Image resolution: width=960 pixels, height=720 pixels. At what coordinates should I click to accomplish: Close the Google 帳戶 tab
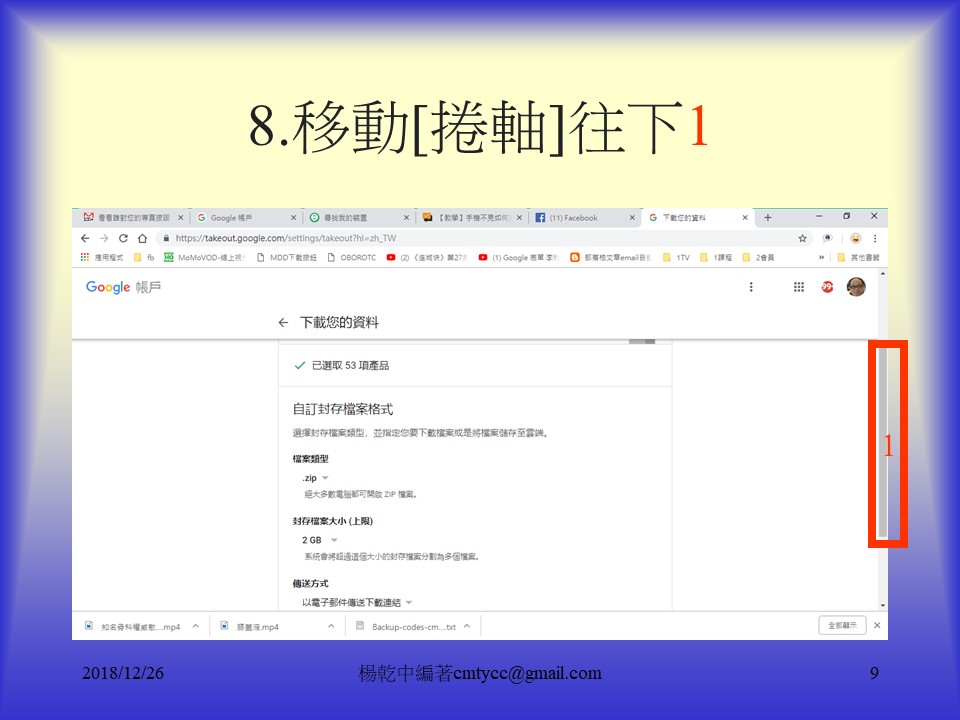pyautogui.click(x=293, y=217)
